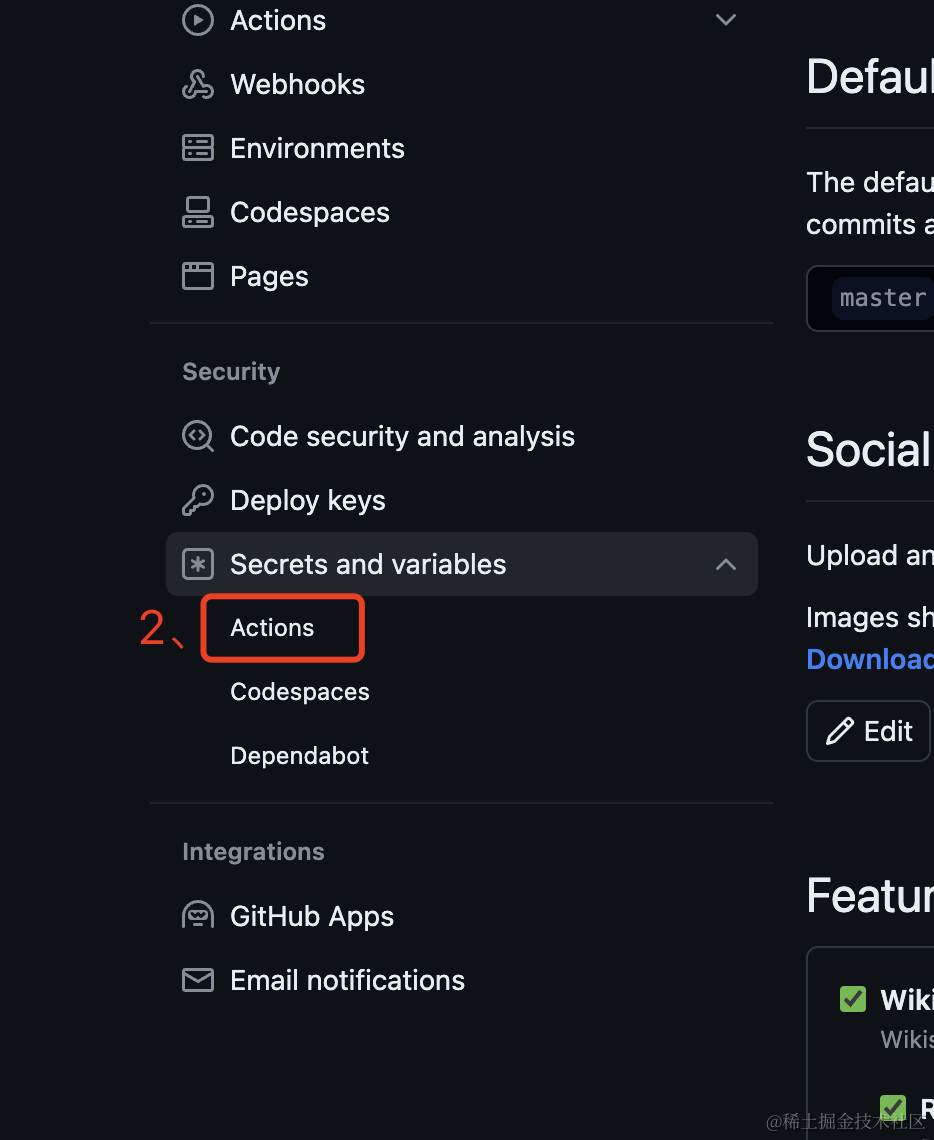Screen dimensions: 934x1140
Task: Open Actions under Secrets and variables
Action: [x=272, y=628]
